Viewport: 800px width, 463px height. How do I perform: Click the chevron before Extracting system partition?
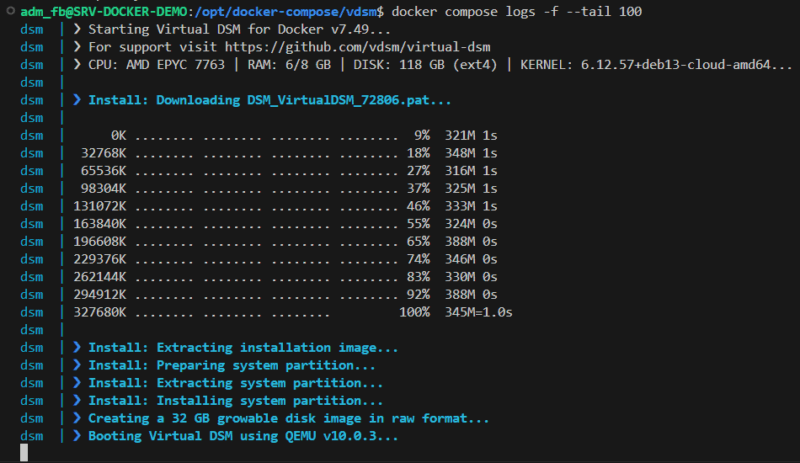pyautogui.click(x=77, y=383)
